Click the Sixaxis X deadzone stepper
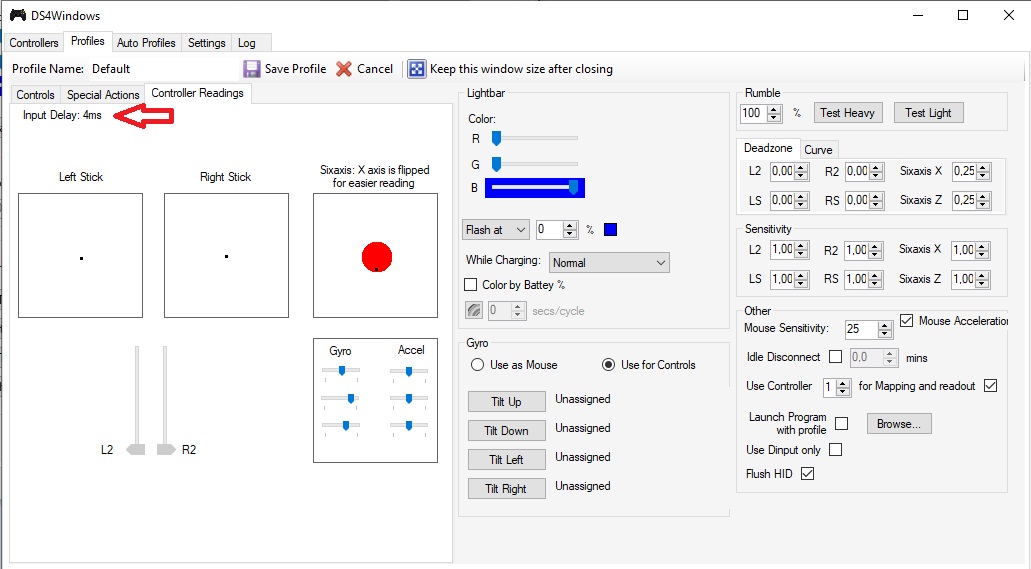 983,172
